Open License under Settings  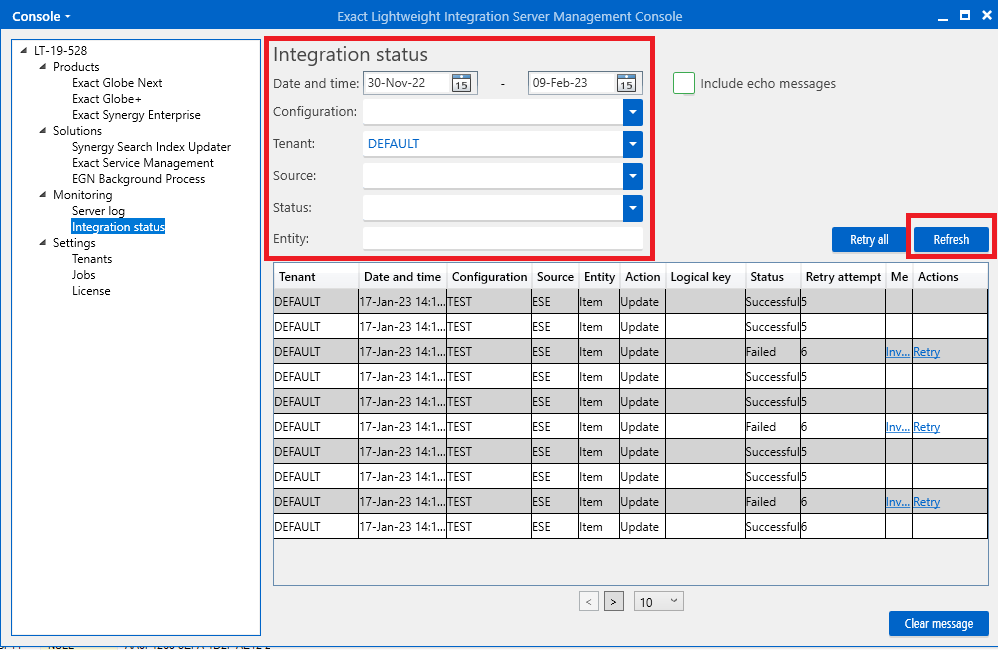tap(91, 291)
